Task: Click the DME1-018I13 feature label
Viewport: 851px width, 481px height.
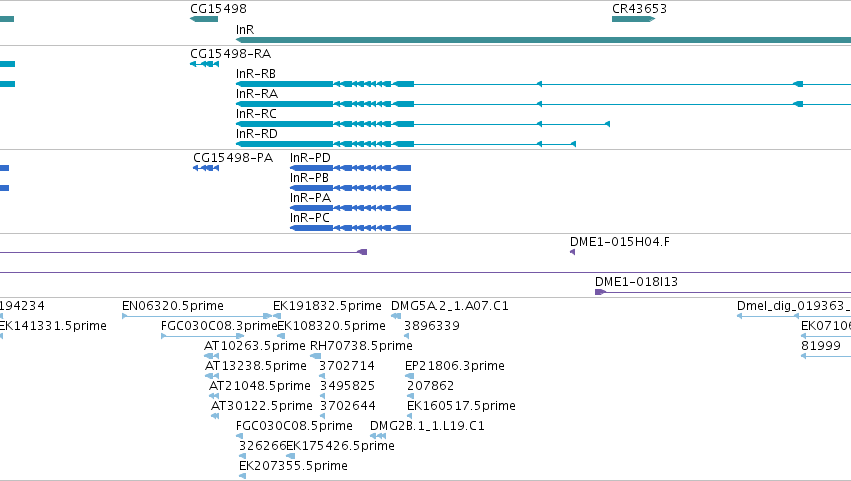Action: point(636,282)
